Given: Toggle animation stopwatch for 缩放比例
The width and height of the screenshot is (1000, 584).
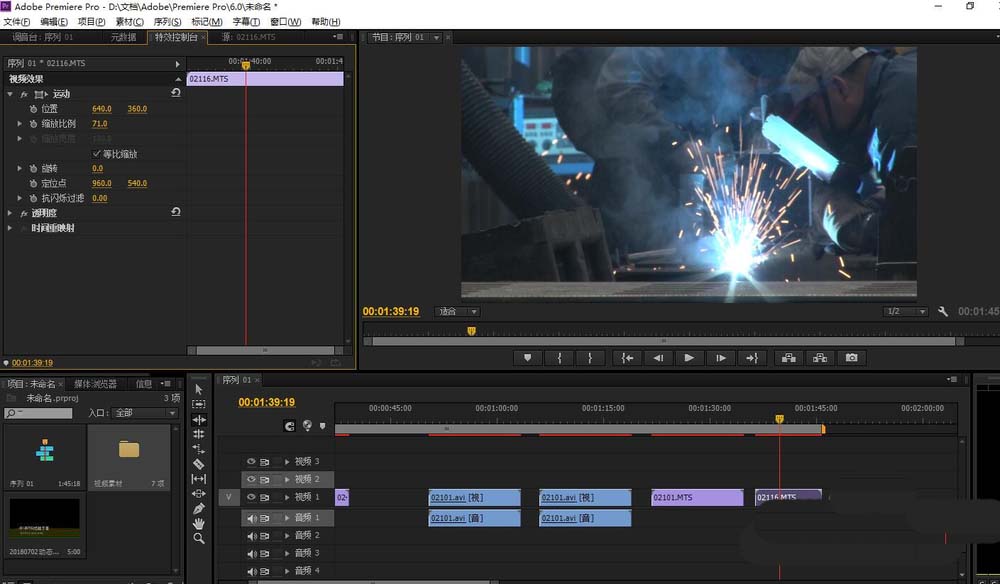Looking at the screenshot, I should coord(33,124).
